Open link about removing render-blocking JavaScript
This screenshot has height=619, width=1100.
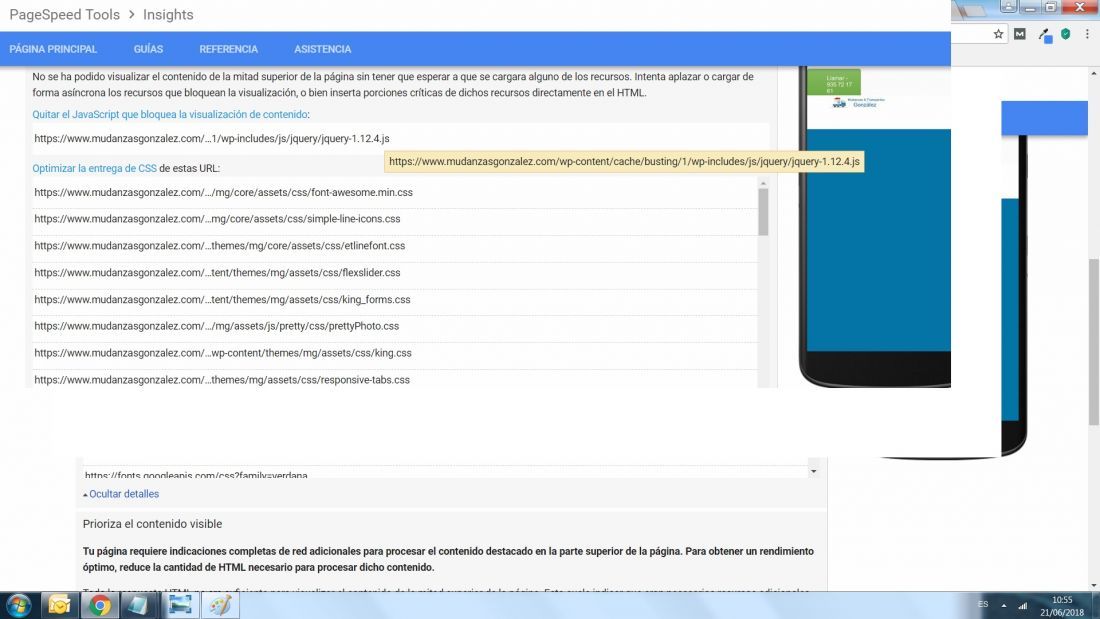tap(170, 114)
